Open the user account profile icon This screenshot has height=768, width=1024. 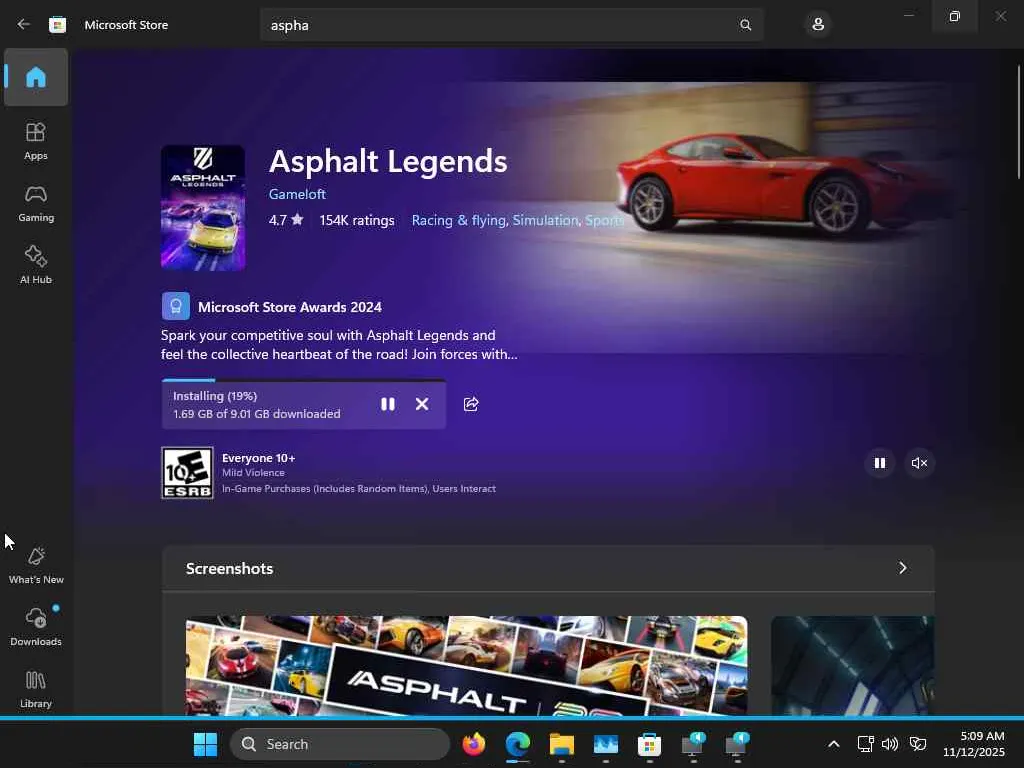pos(818,25)
